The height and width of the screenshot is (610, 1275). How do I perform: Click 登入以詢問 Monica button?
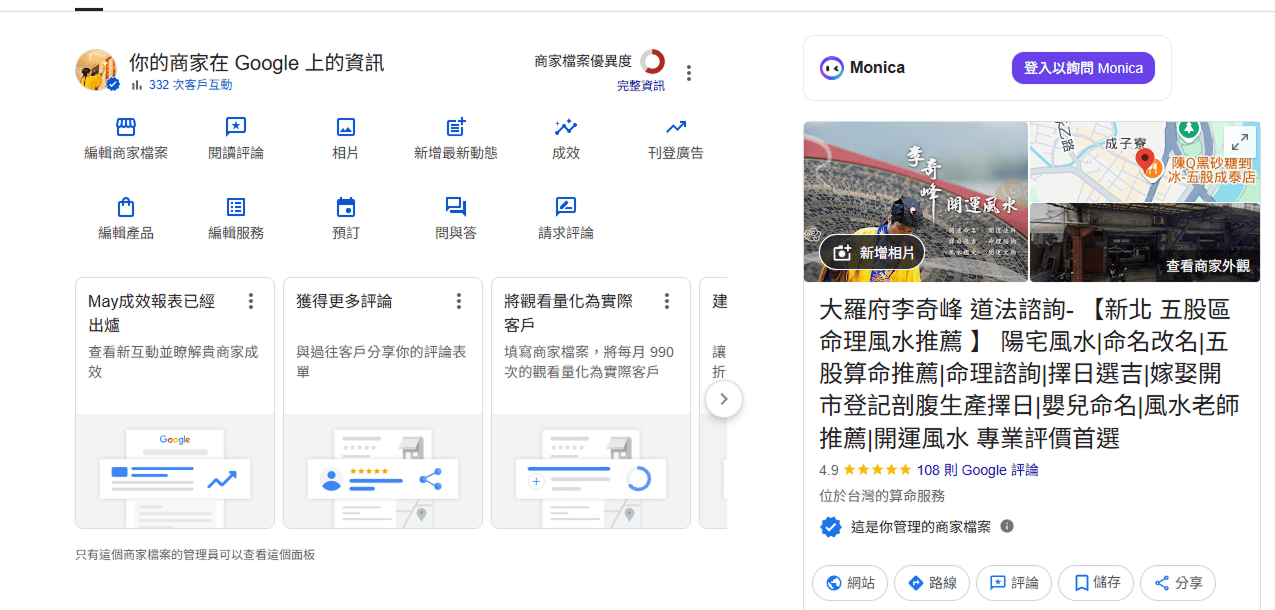tap(1083, 68)
